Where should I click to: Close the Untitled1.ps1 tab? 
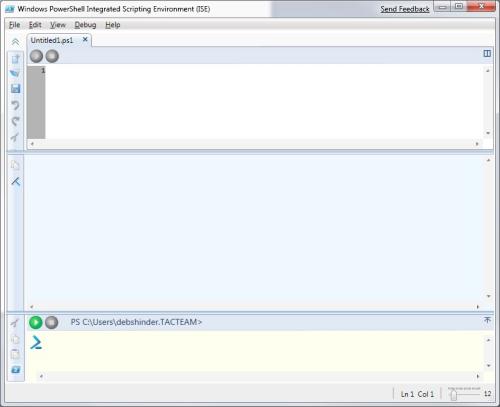click(85, 39)
